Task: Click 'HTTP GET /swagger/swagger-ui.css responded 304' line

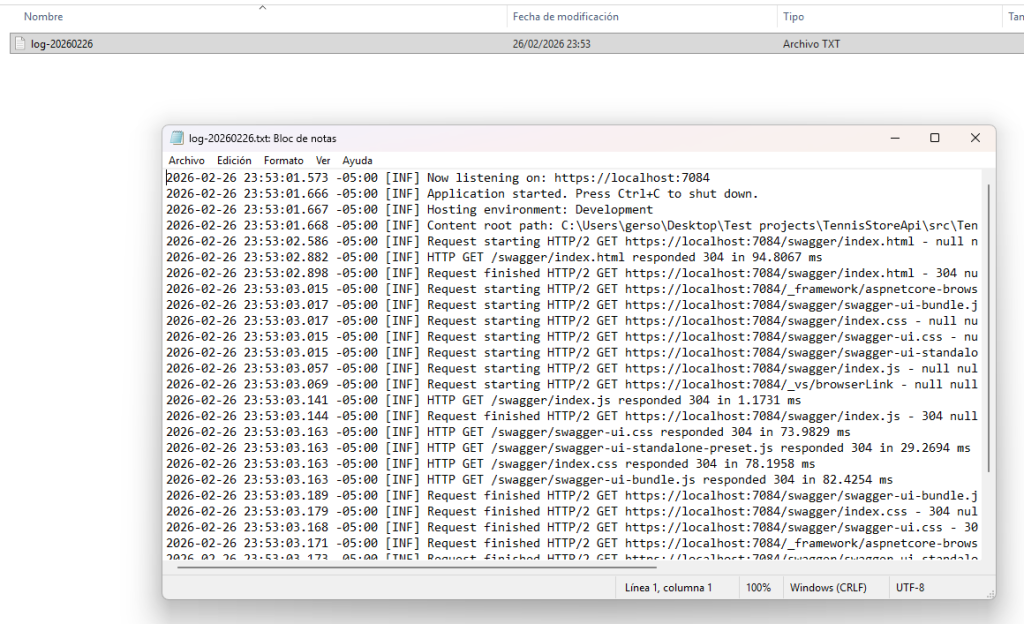Action: click(x=508, y=432)
